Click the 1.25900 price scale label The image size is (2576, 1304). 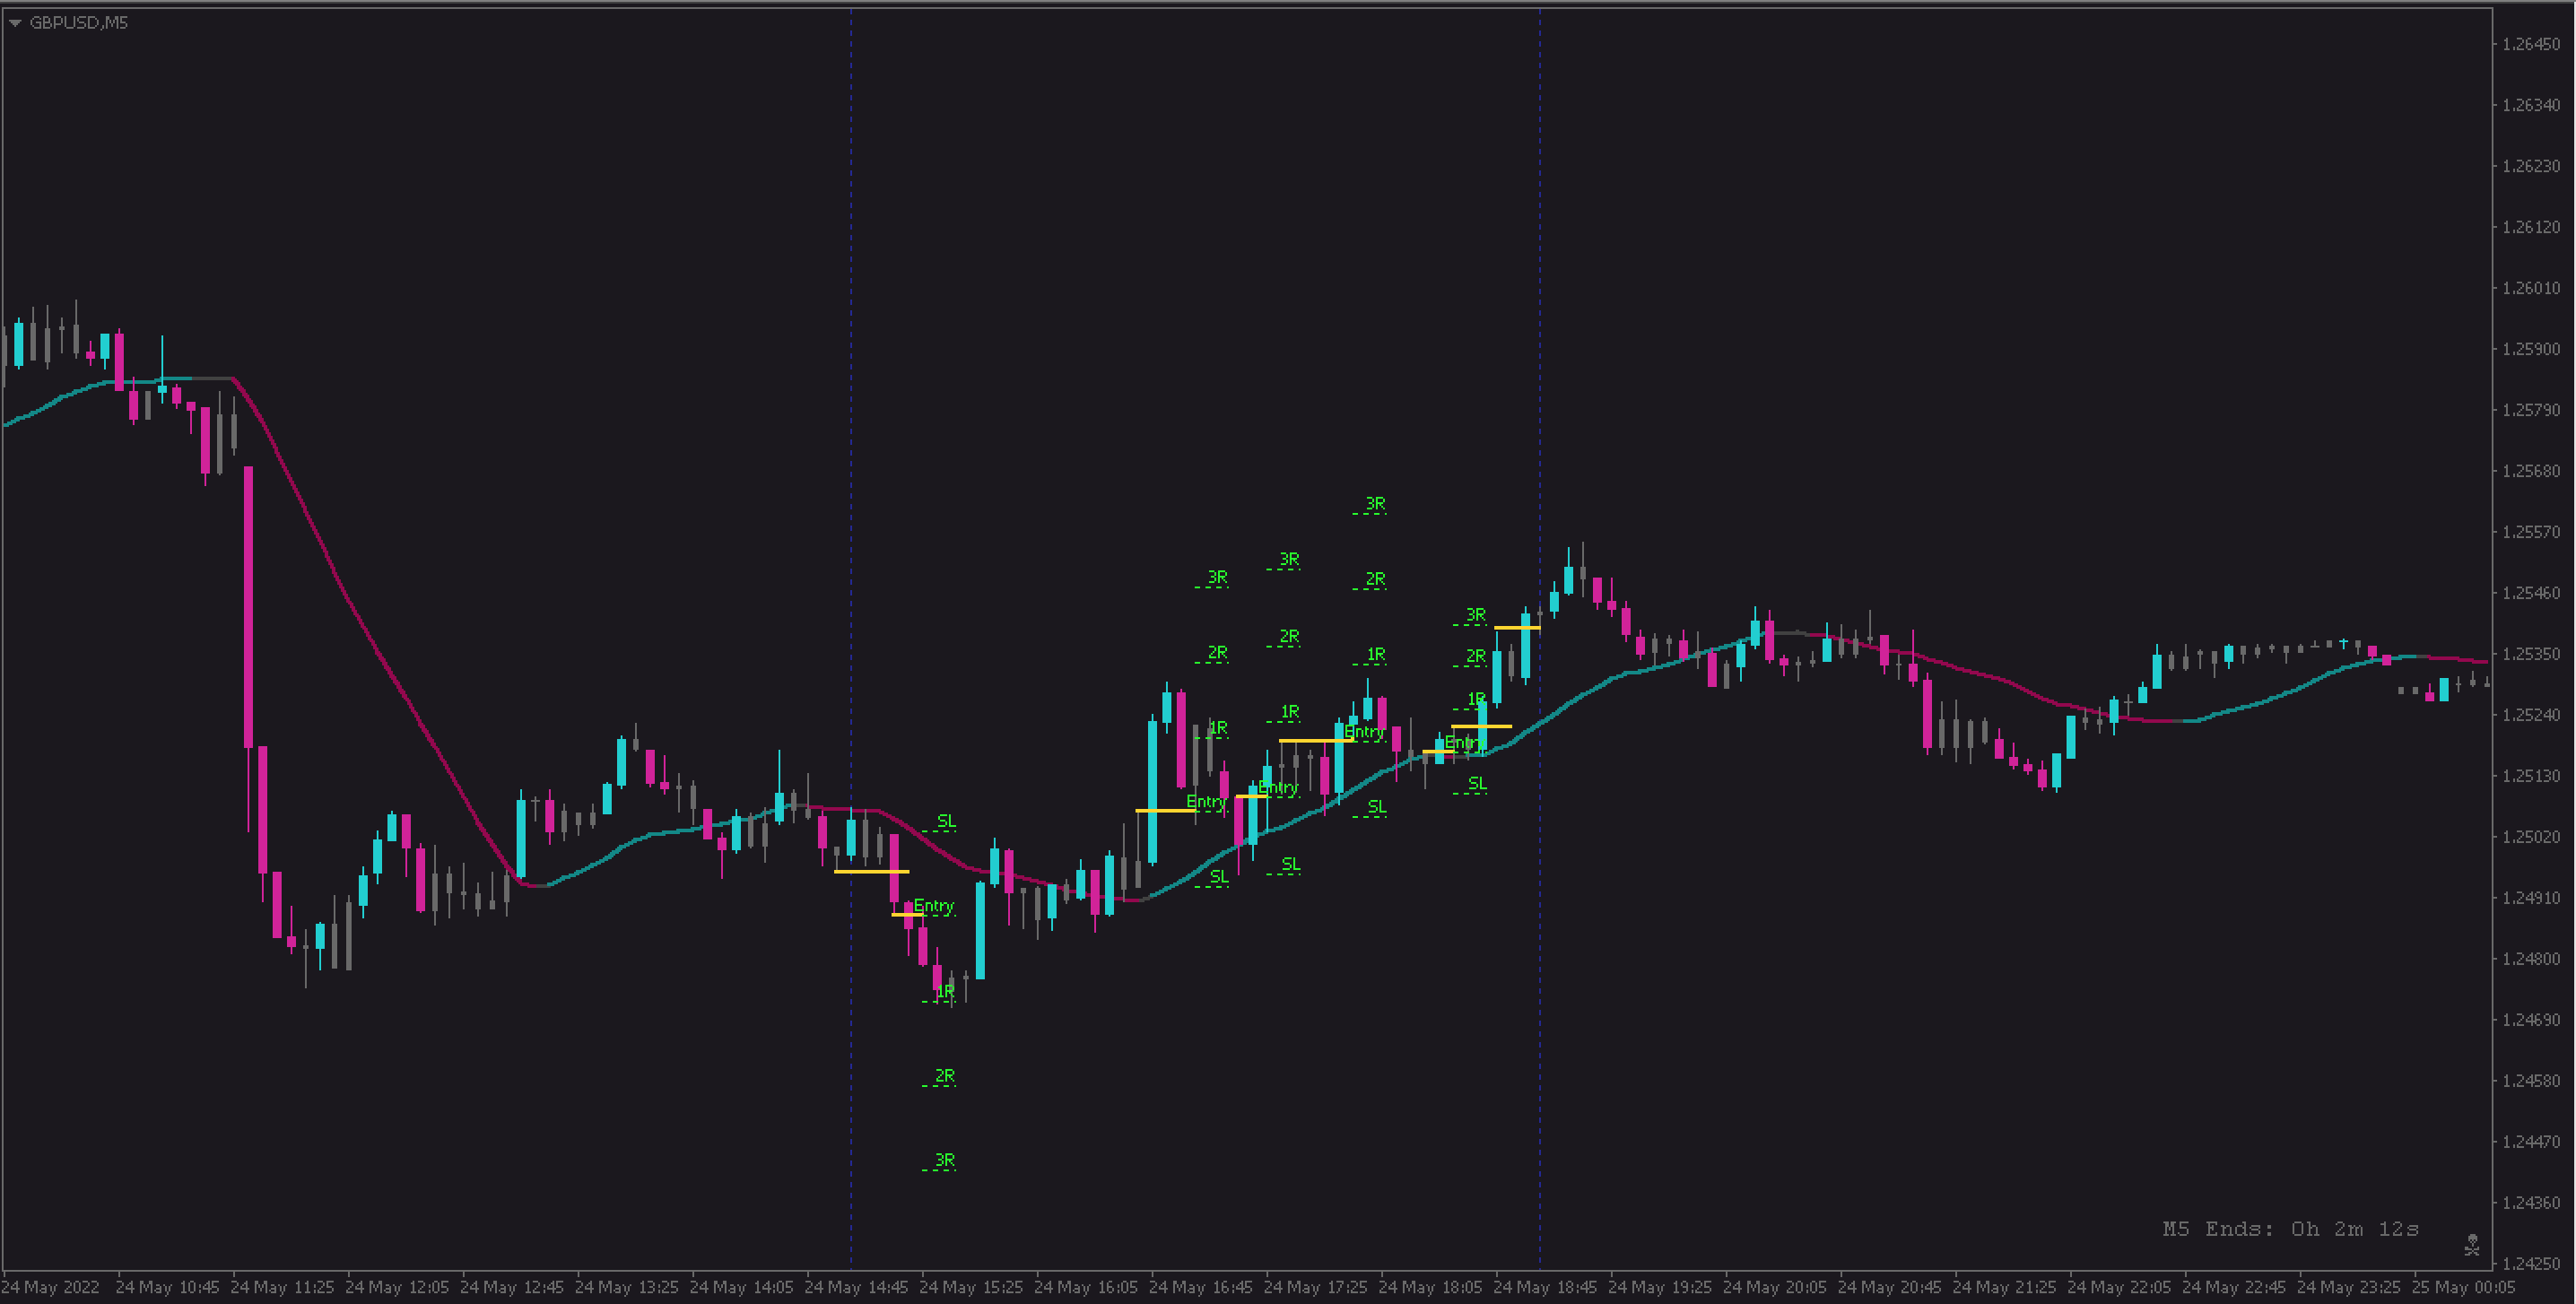(2531, 349)
